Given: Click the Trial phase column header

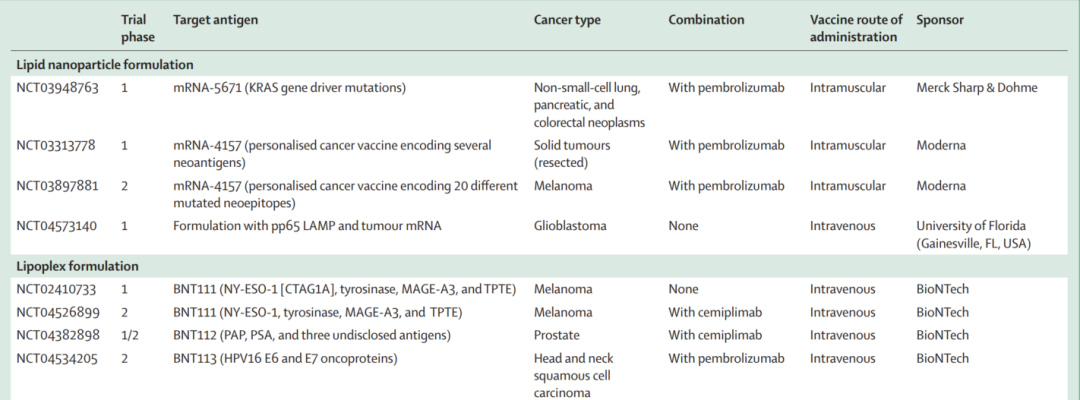Looking at the screenshot, I should (x=138, y=28).
